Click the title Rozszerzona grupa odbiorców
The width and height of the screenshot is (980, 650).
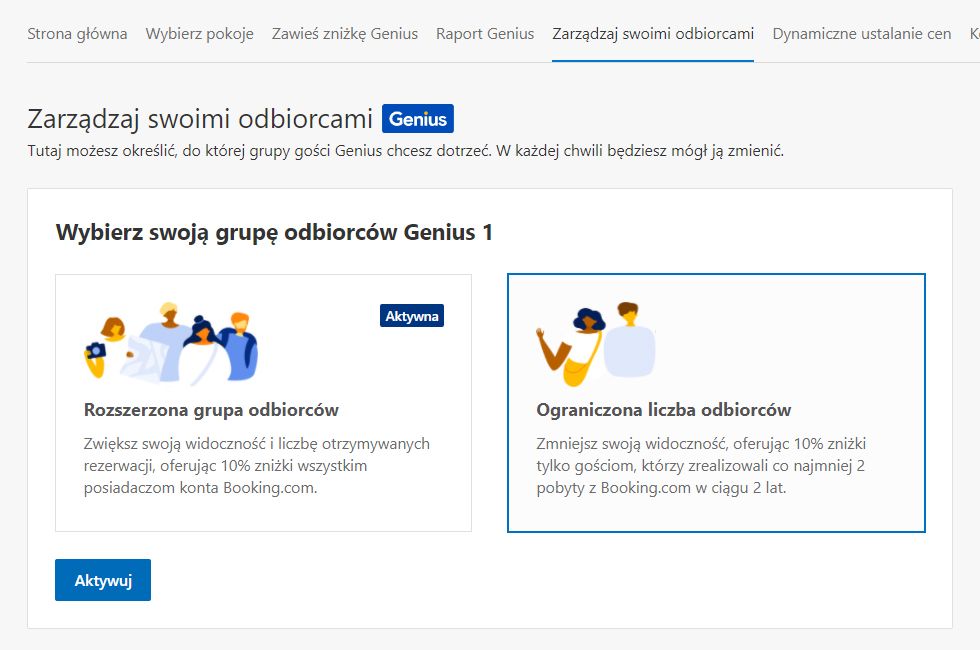[211, 410]
